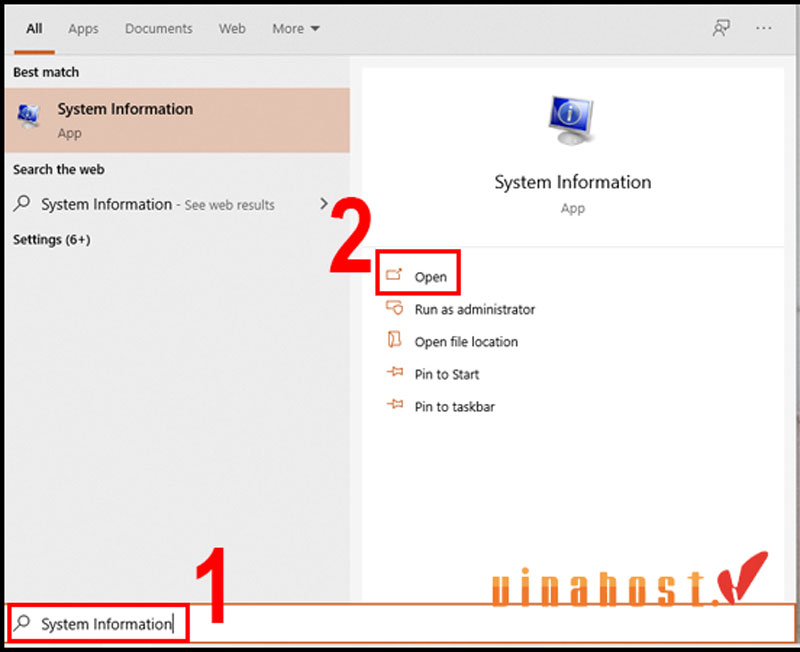Click System Information title in preview pane
Screen dimensions: 800x652
pyautogui.click(x=572, y=183)
